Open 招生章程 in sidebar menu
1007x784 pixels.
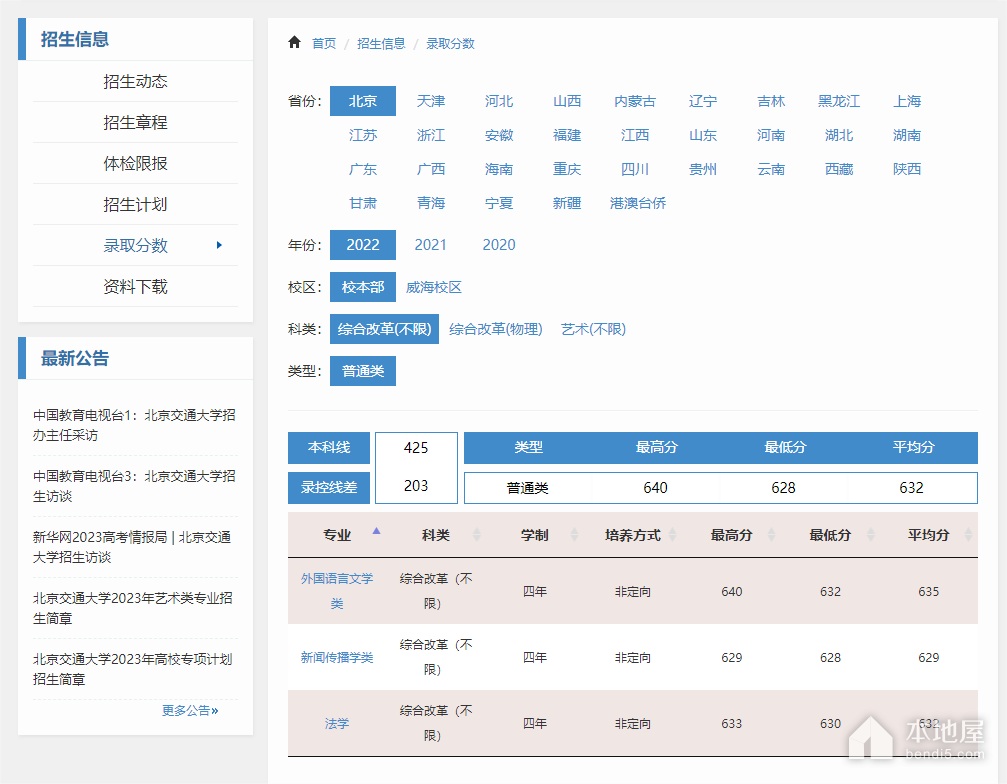click(x=136, y=123)
